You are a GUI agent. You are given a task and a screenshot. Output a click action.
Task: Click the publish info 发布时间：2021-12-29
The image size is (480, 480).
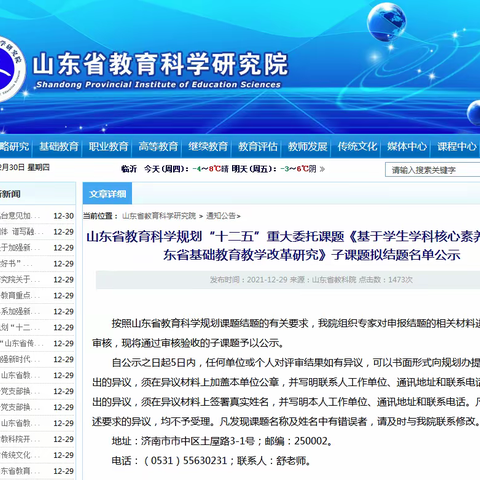(248, 280)
